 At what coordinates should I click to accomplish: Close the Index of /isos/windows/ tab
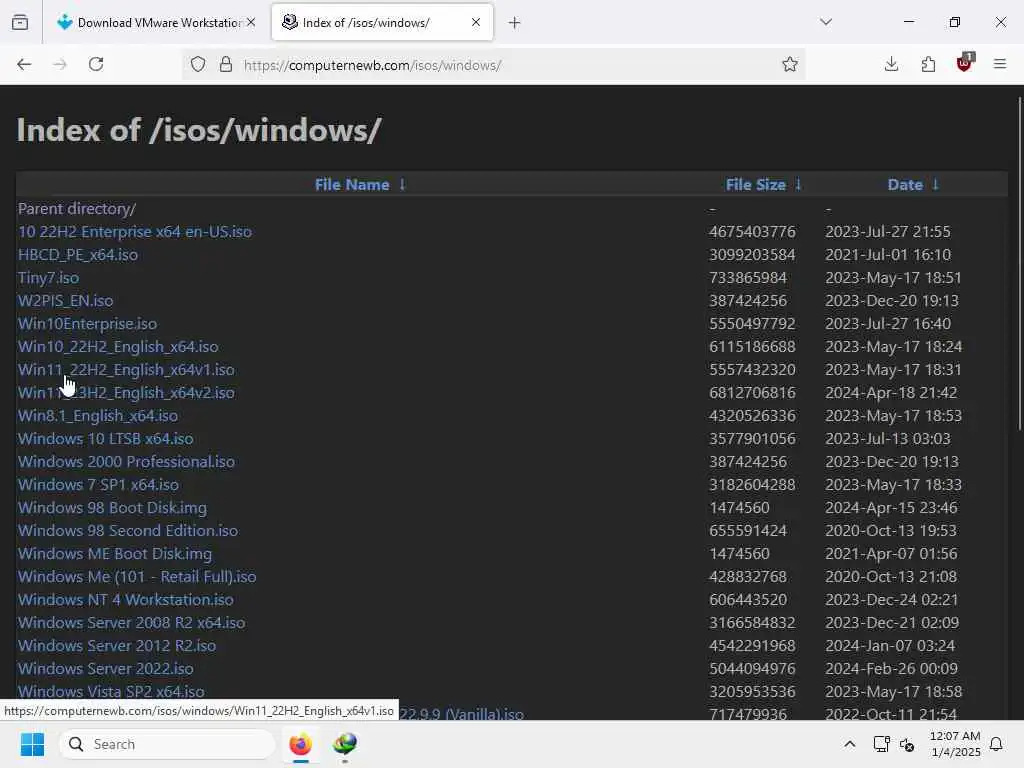pos(476,22)
